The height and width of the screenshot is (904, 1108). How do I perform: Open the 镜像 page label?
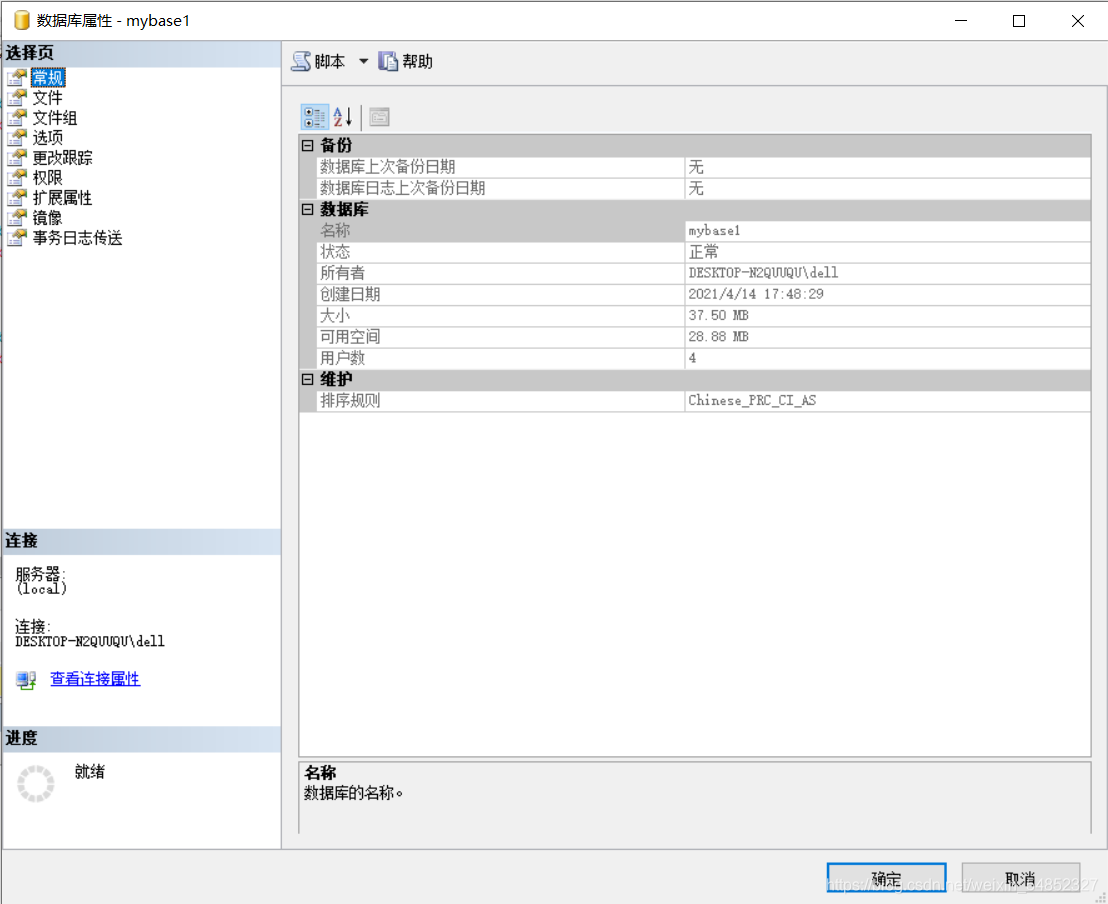coord(47,218)
